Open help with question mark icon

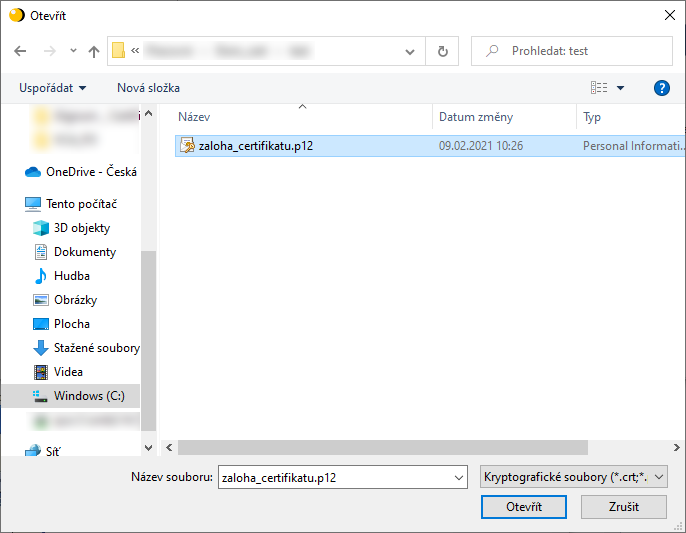click(662, 88)
